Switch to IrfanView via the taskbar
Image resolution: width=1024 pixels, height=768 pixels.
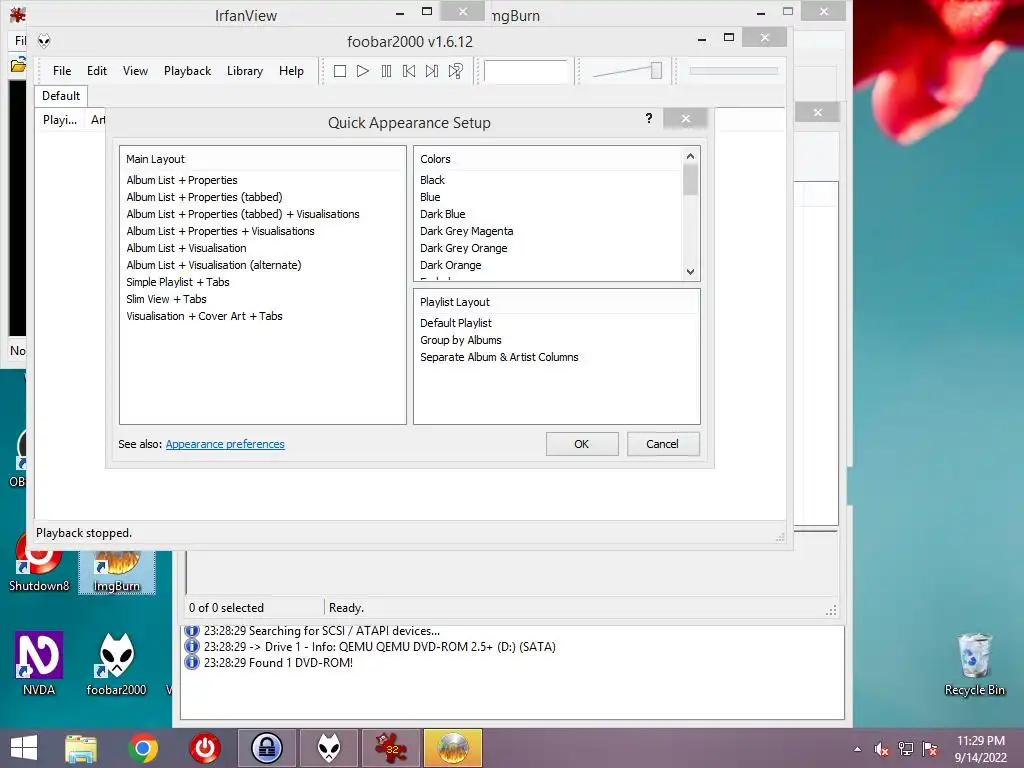[x=391, y=748]
